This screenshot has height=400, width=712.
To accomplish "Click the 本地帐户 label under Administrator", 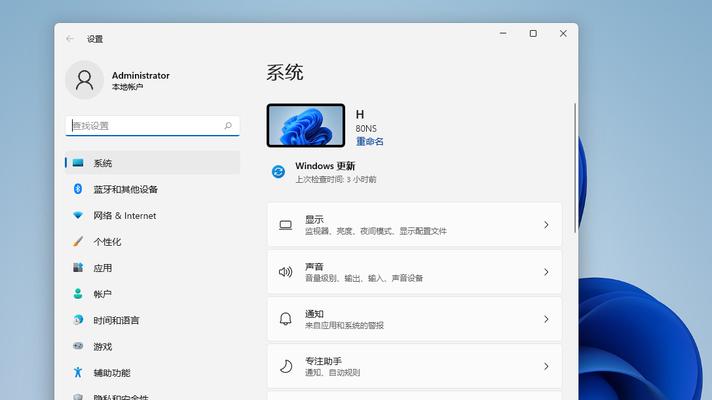I will [128, 87].
